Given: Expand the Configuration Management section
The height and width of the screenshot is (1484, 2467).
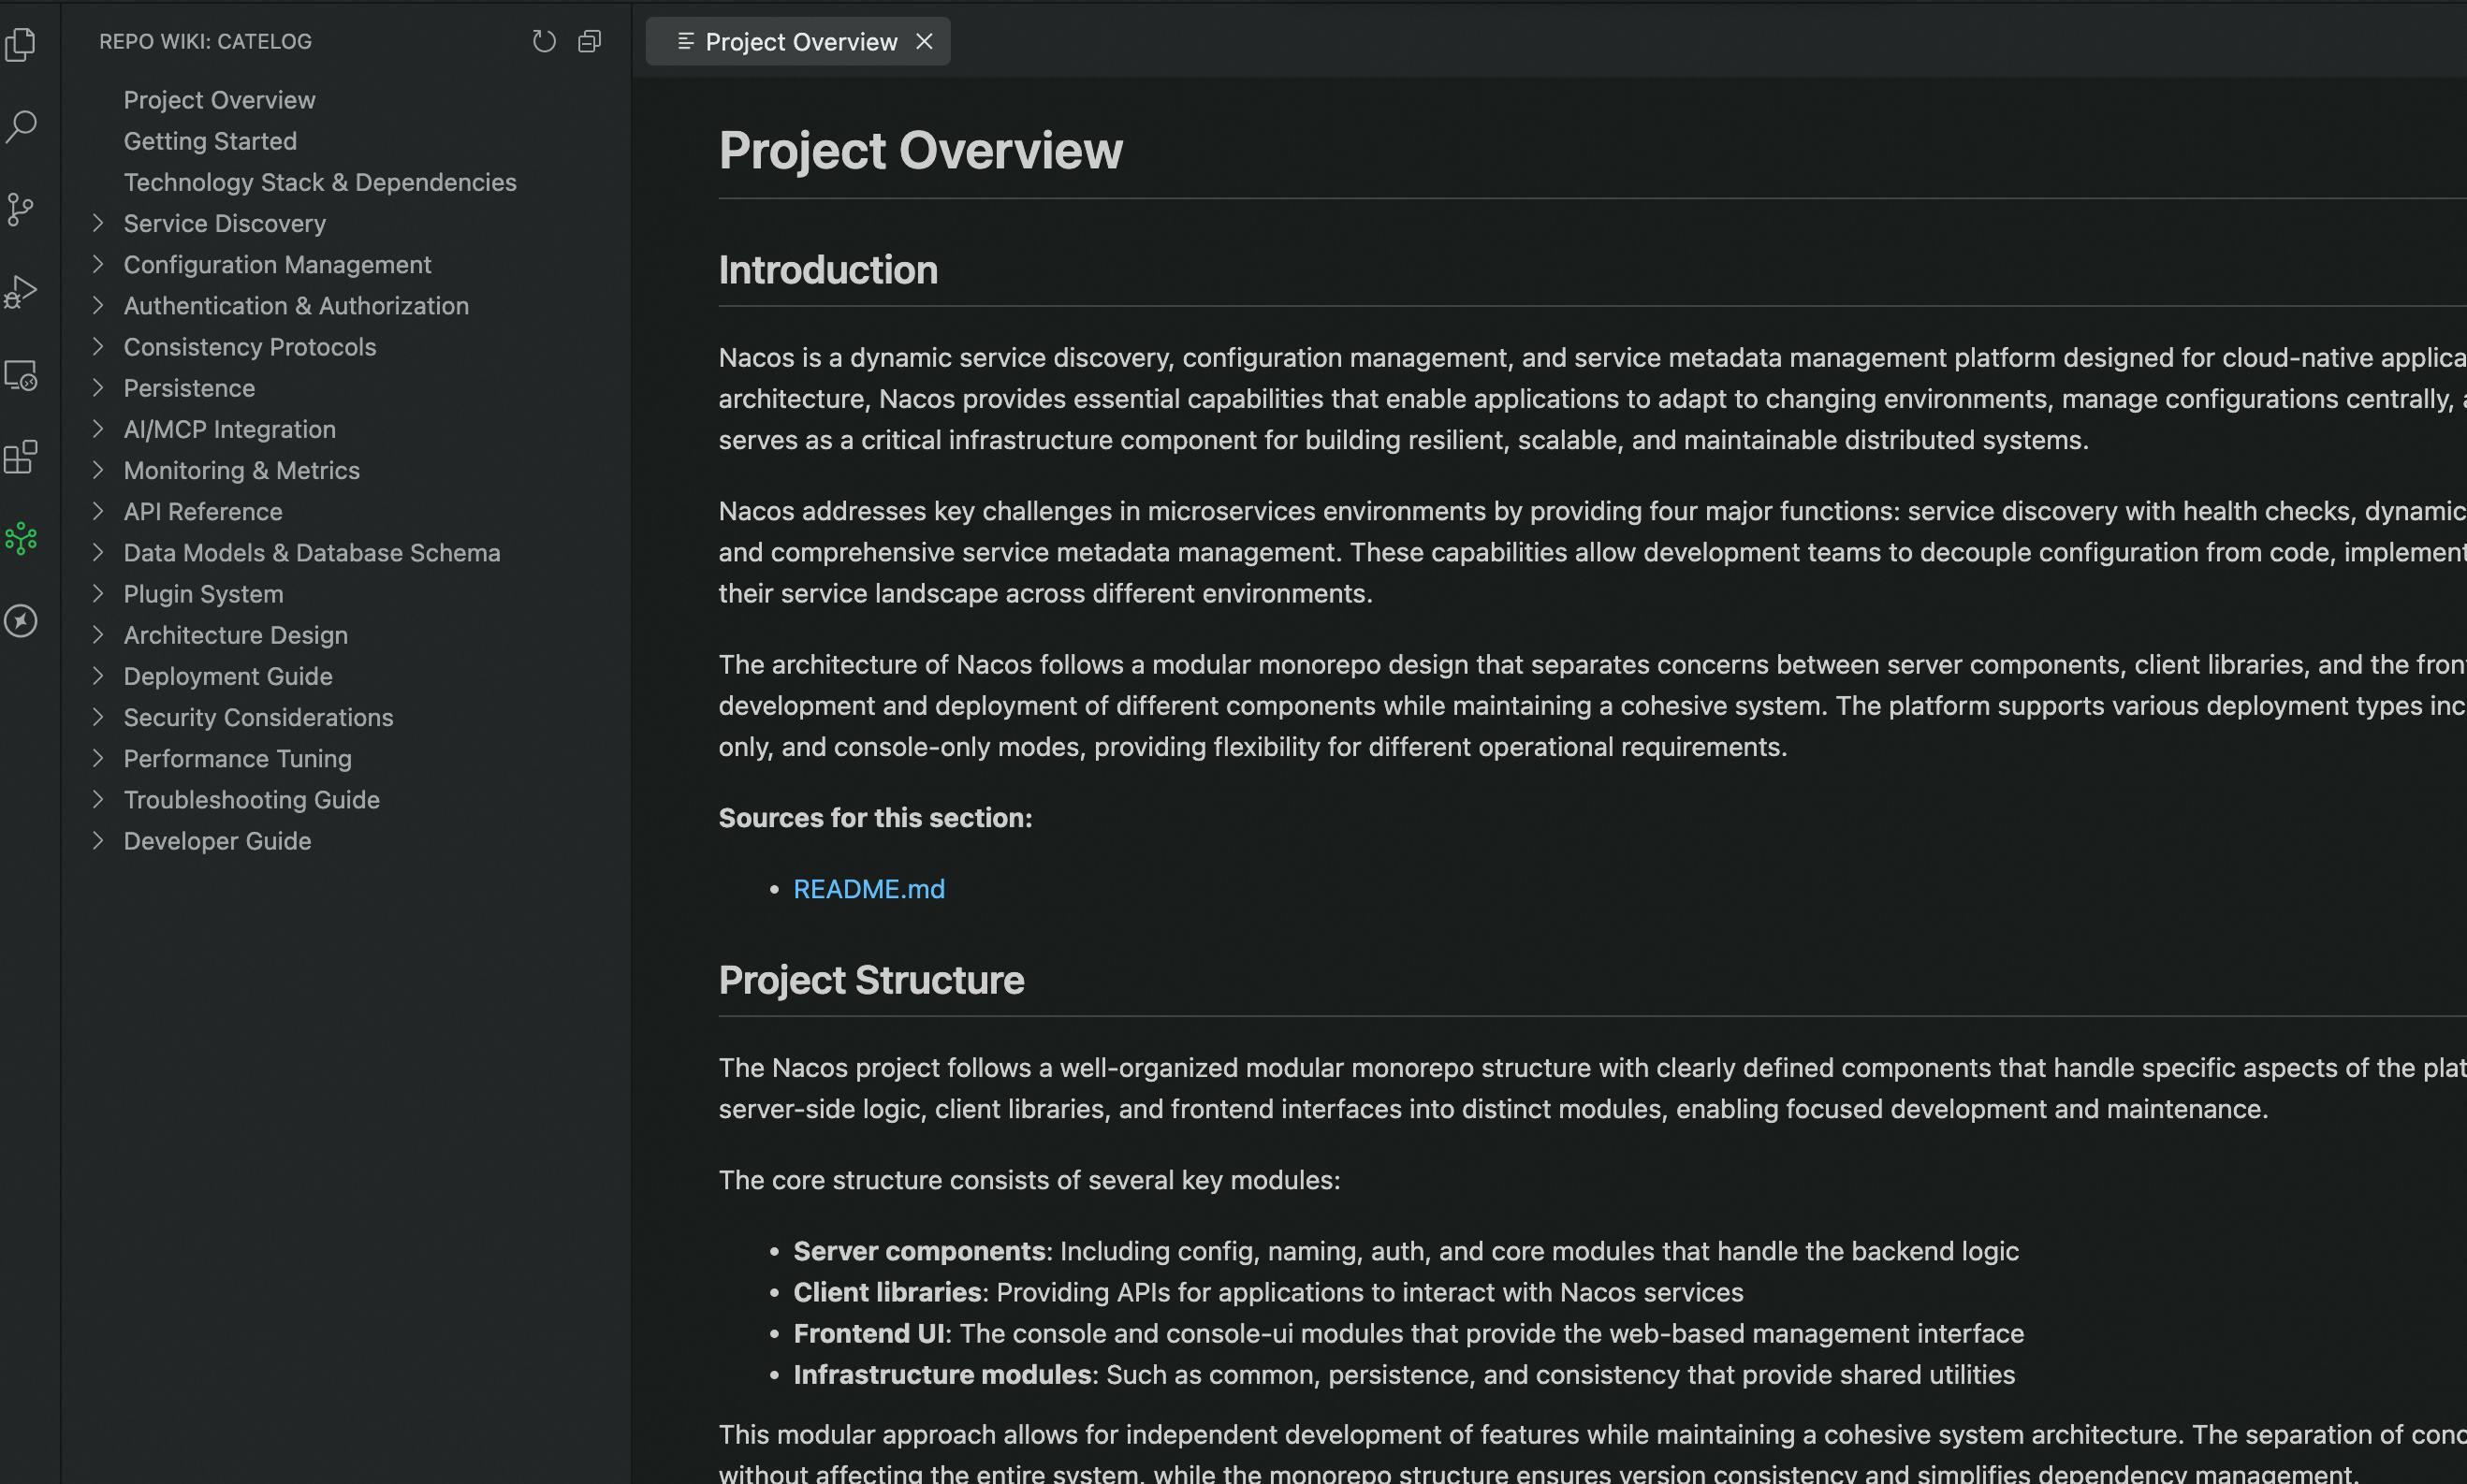Looking at the screenshot, I should pyautogui.click(x=98, y=264).
